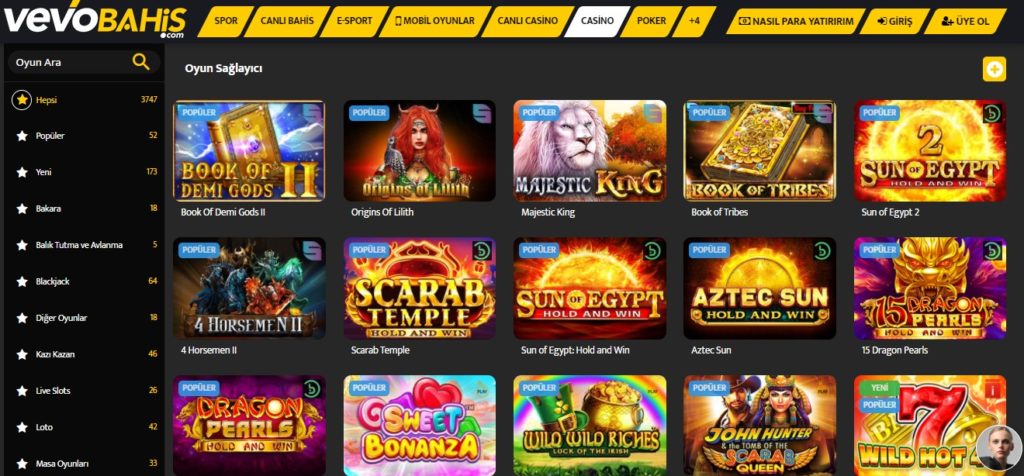Click the search magnifier icon

point(140,62)
